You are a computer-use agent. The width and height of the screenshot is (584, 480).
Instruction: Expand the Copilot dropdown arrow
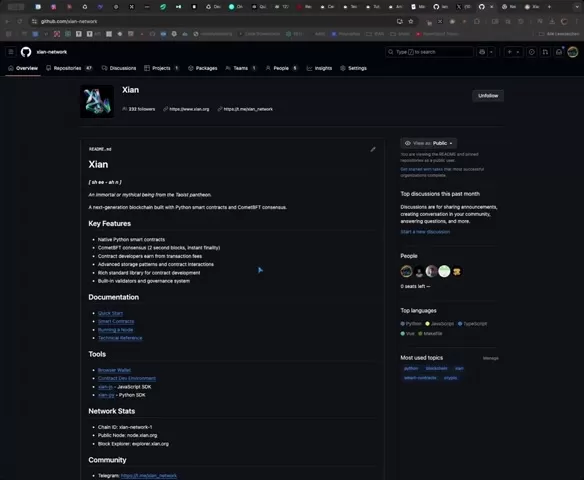coord(491,52)
